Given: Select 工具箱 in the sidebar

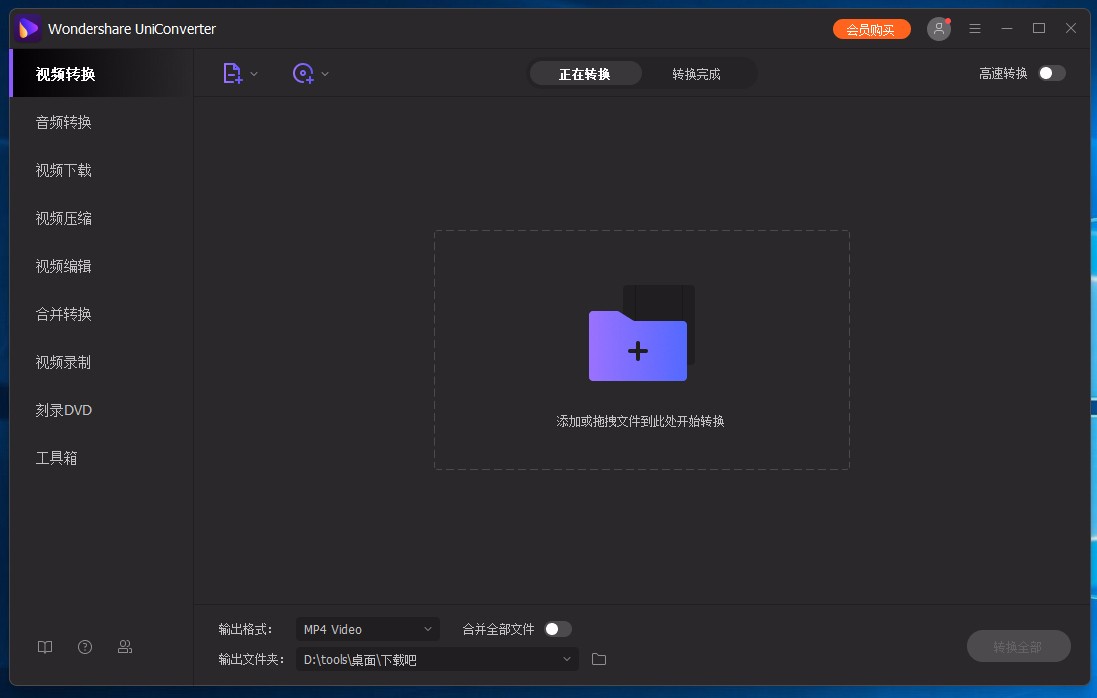Looking at the screenshot, I should click(x=63, y=458).
